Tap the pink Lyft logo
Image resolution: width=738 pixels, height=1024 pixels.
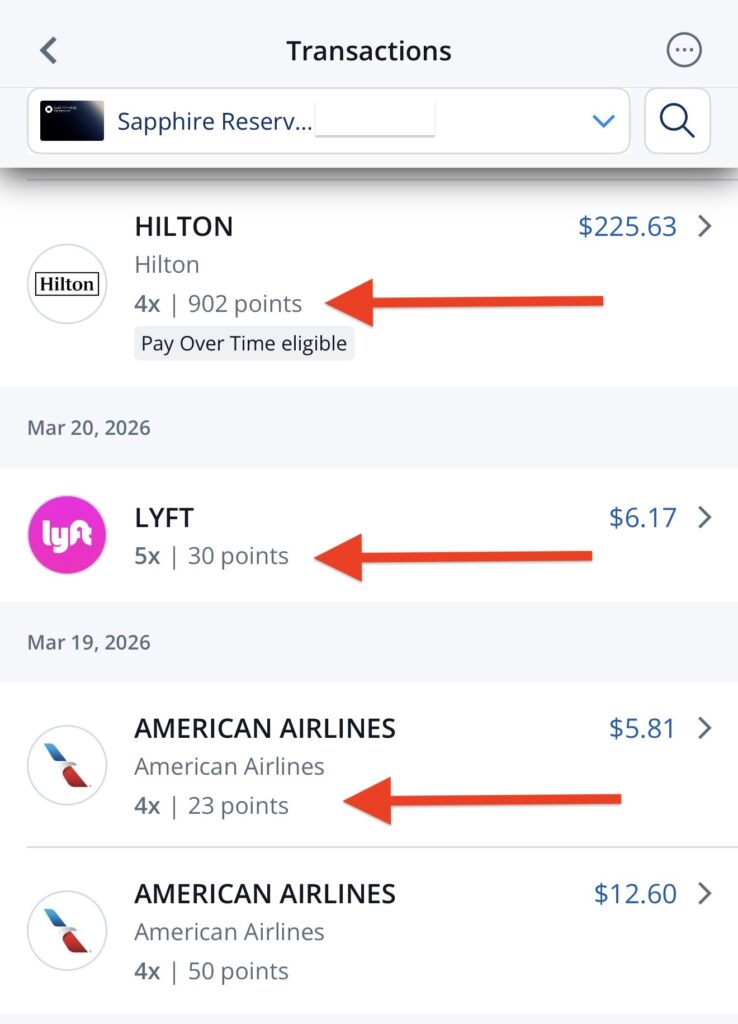pyautogui.click(x=67, y=535)
